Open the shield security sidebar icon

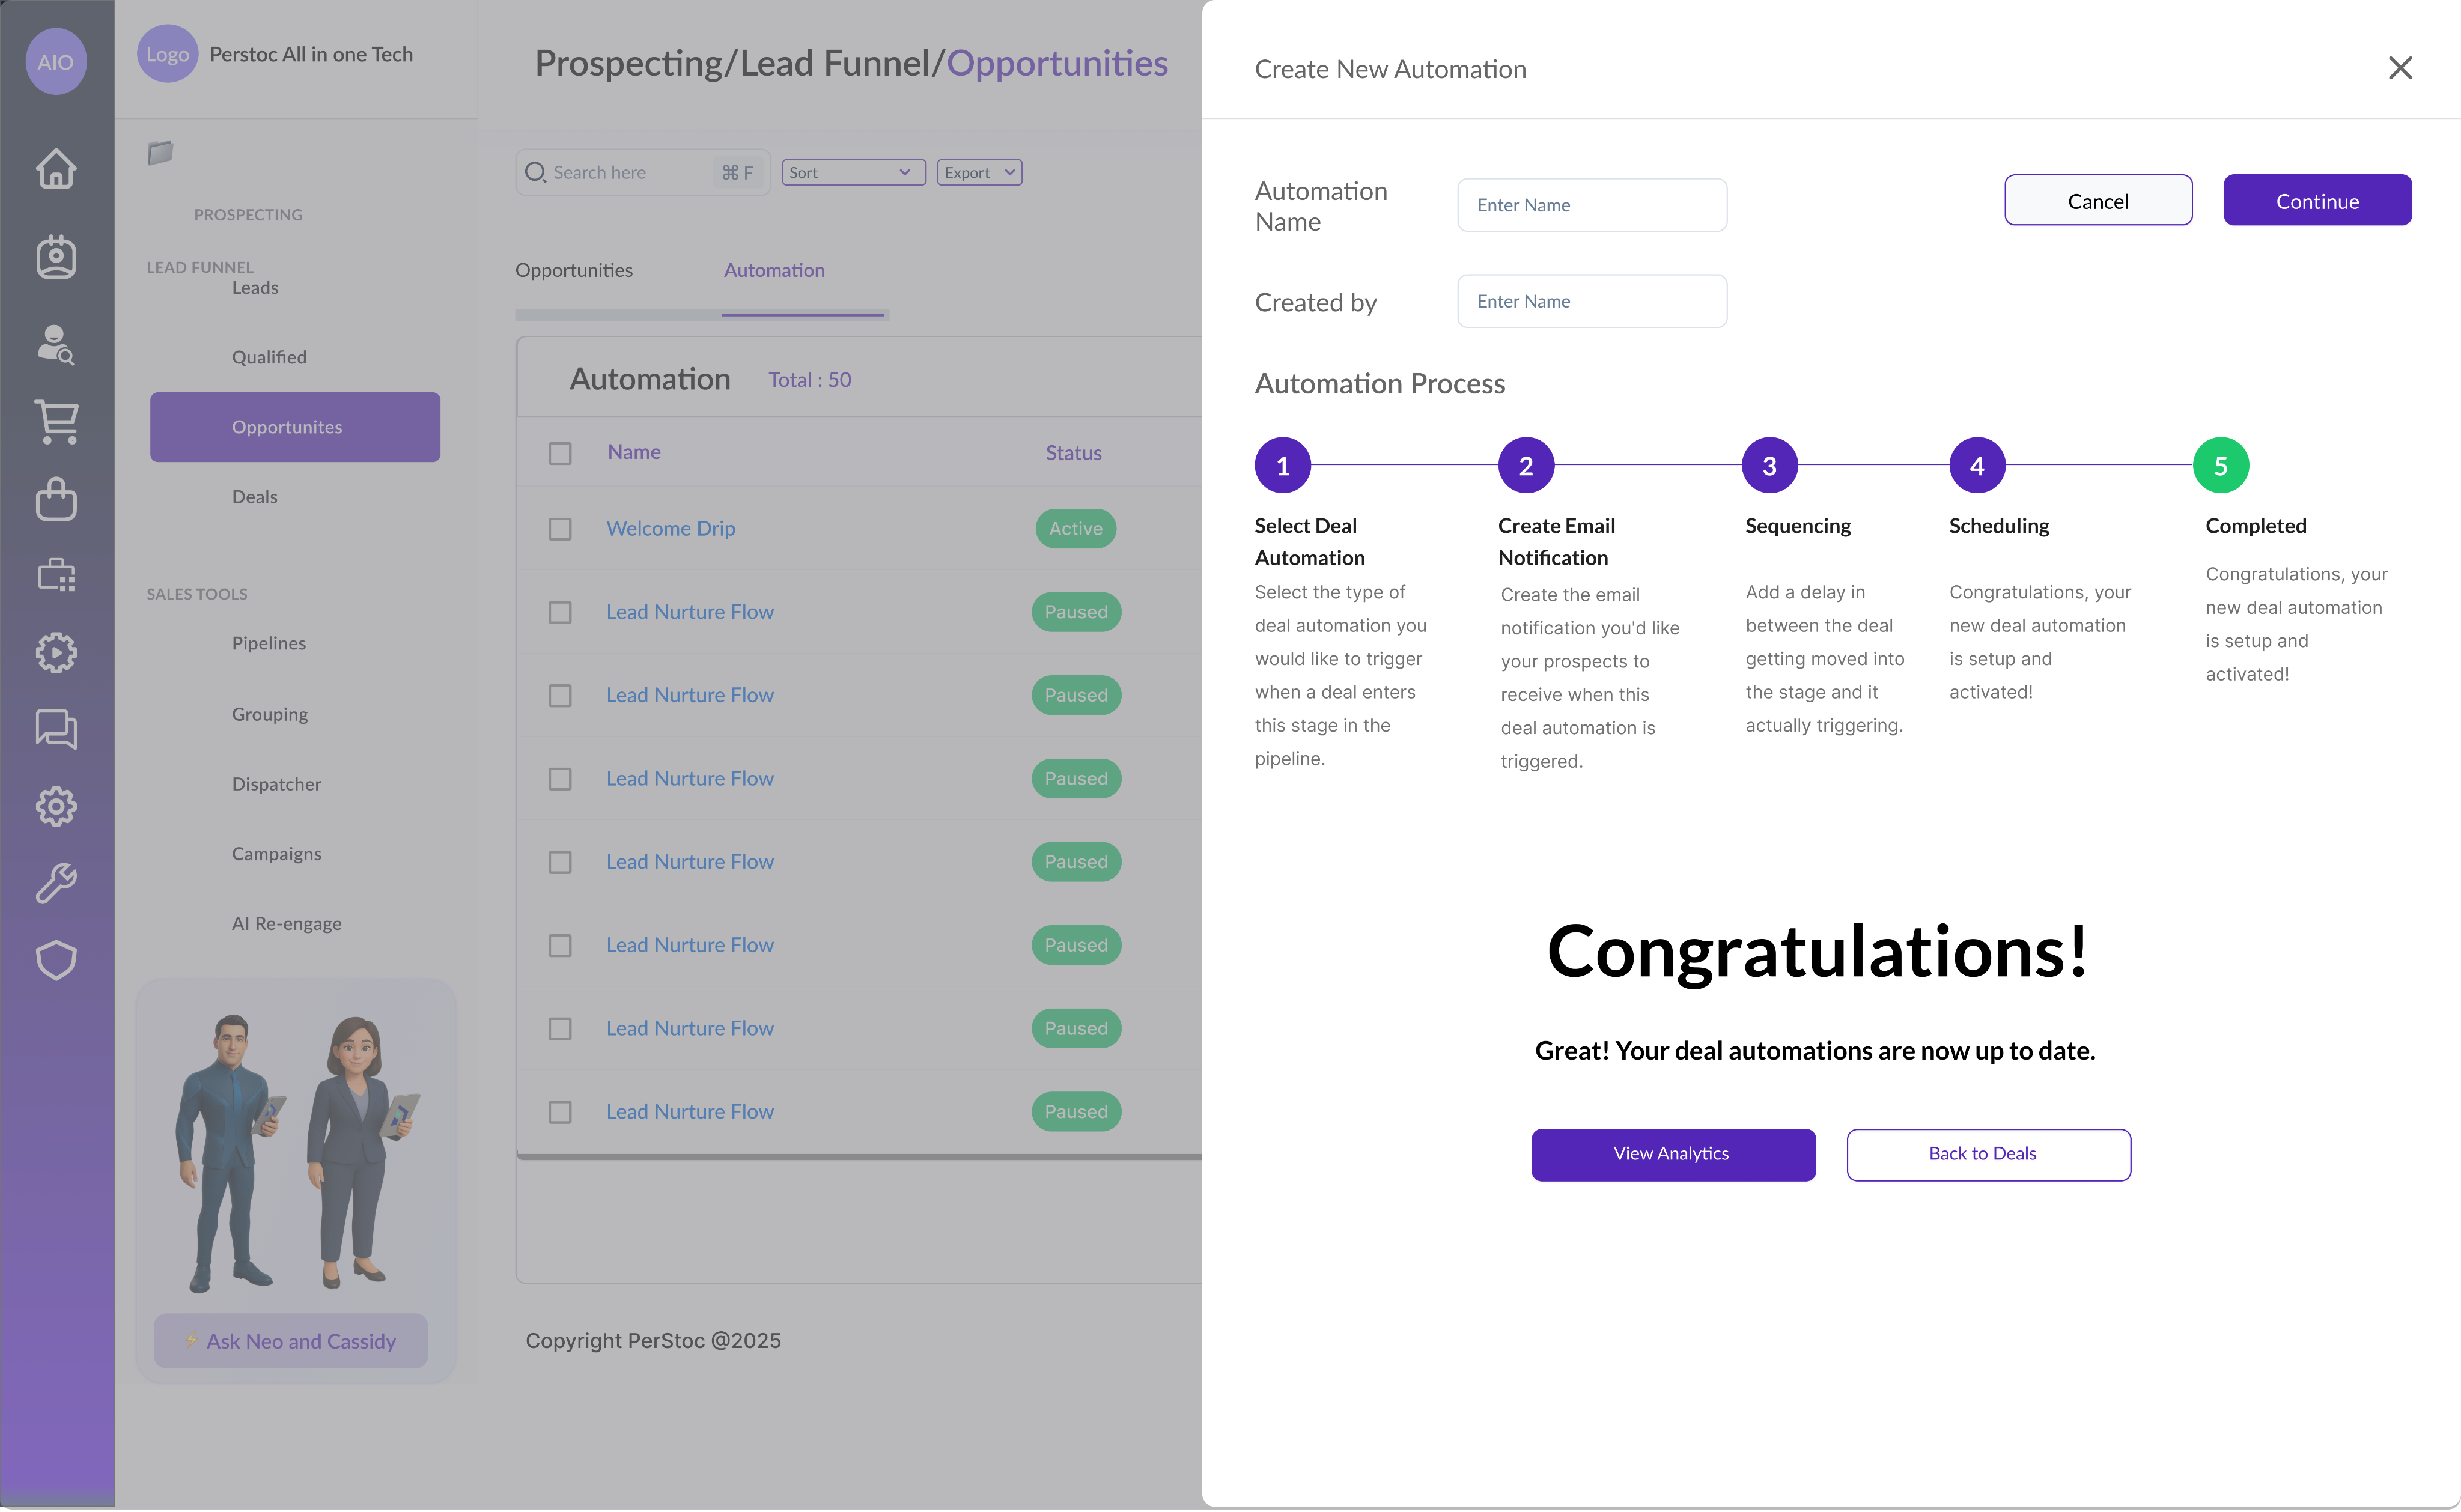click(x=56, y=960)
